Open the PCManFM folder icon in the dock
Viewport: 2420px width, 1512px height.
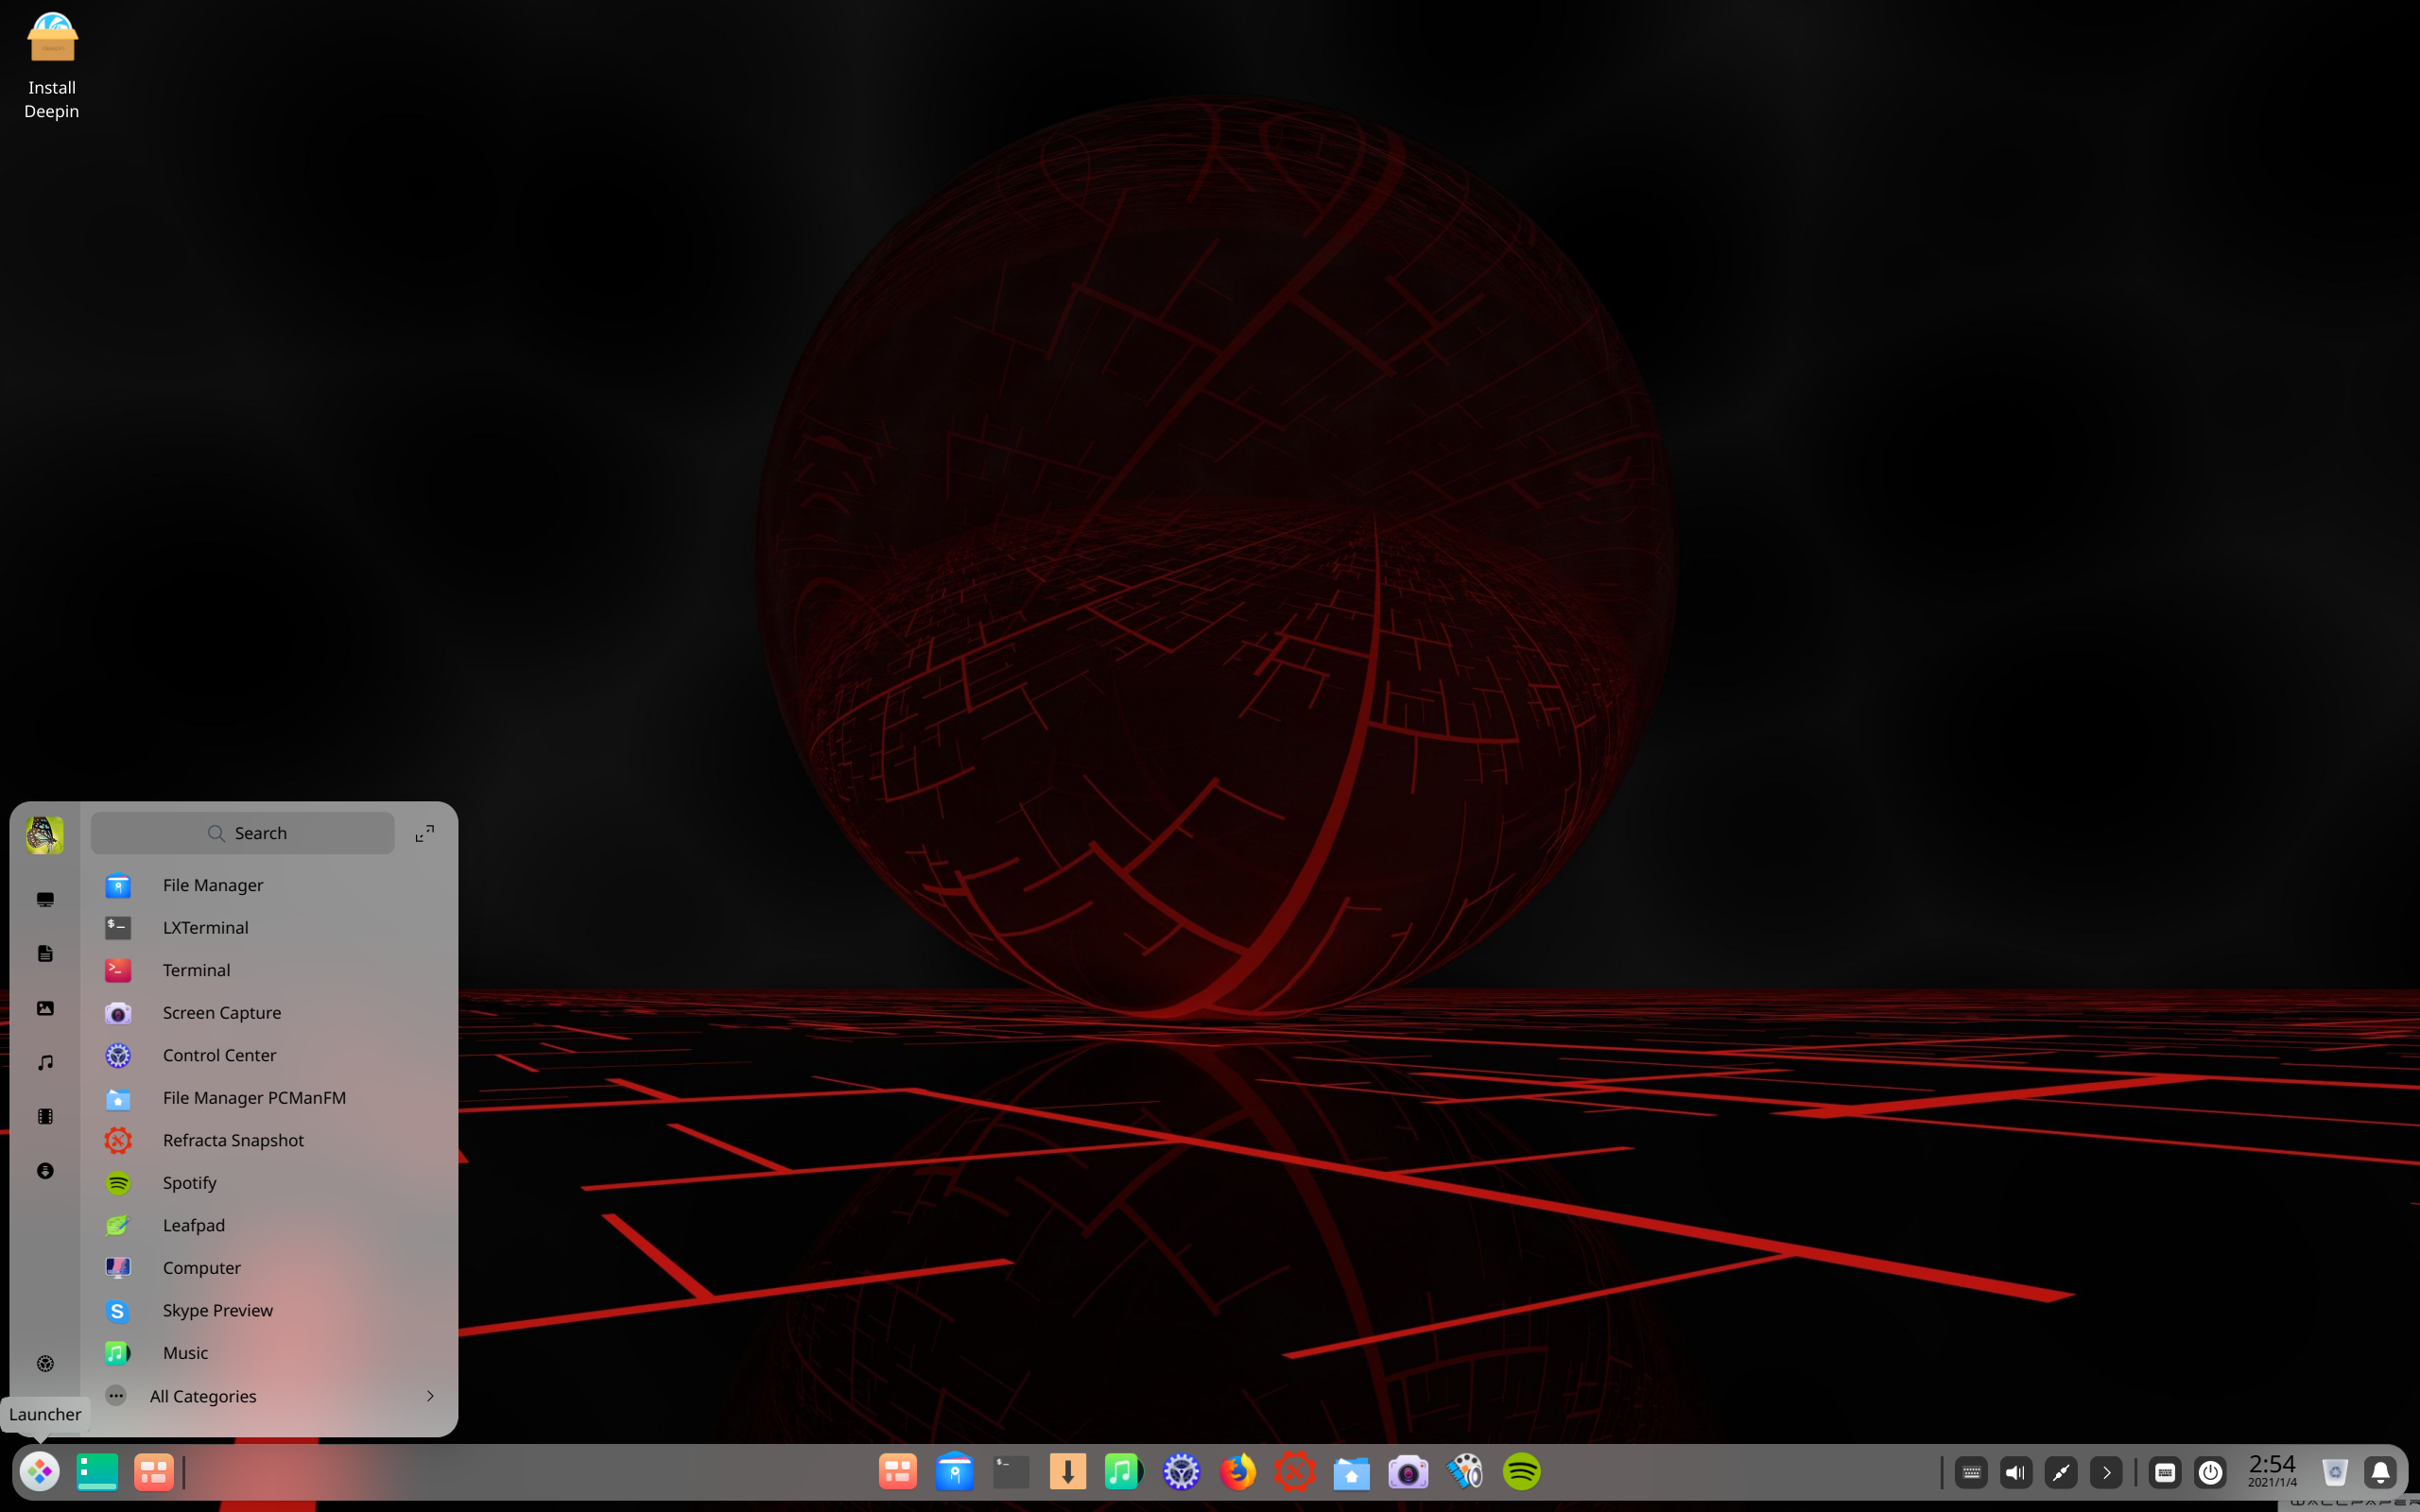[x=1351, y=1471]
